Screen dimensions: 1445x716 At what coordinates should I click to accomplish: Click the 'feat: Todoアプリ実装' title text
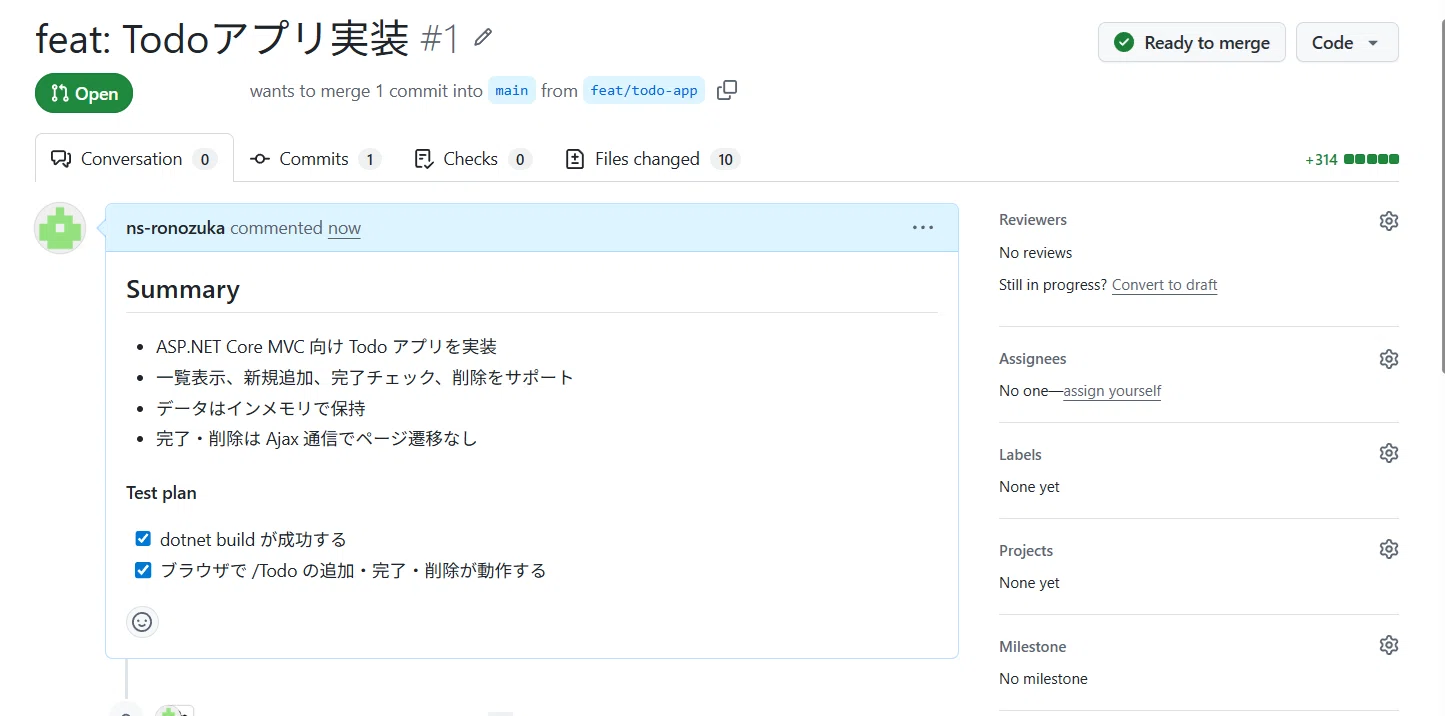(223, 40)
